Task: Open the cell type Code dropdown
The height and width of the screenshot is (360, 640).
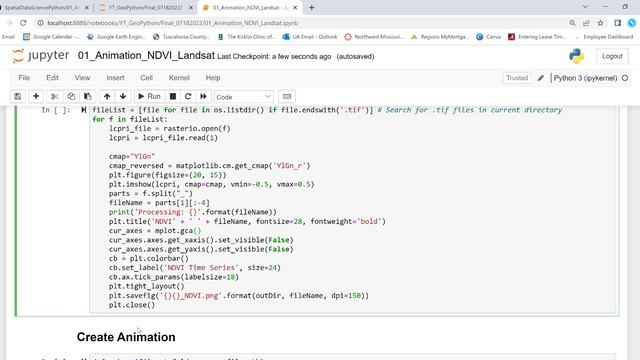Action: coord(243,97)
